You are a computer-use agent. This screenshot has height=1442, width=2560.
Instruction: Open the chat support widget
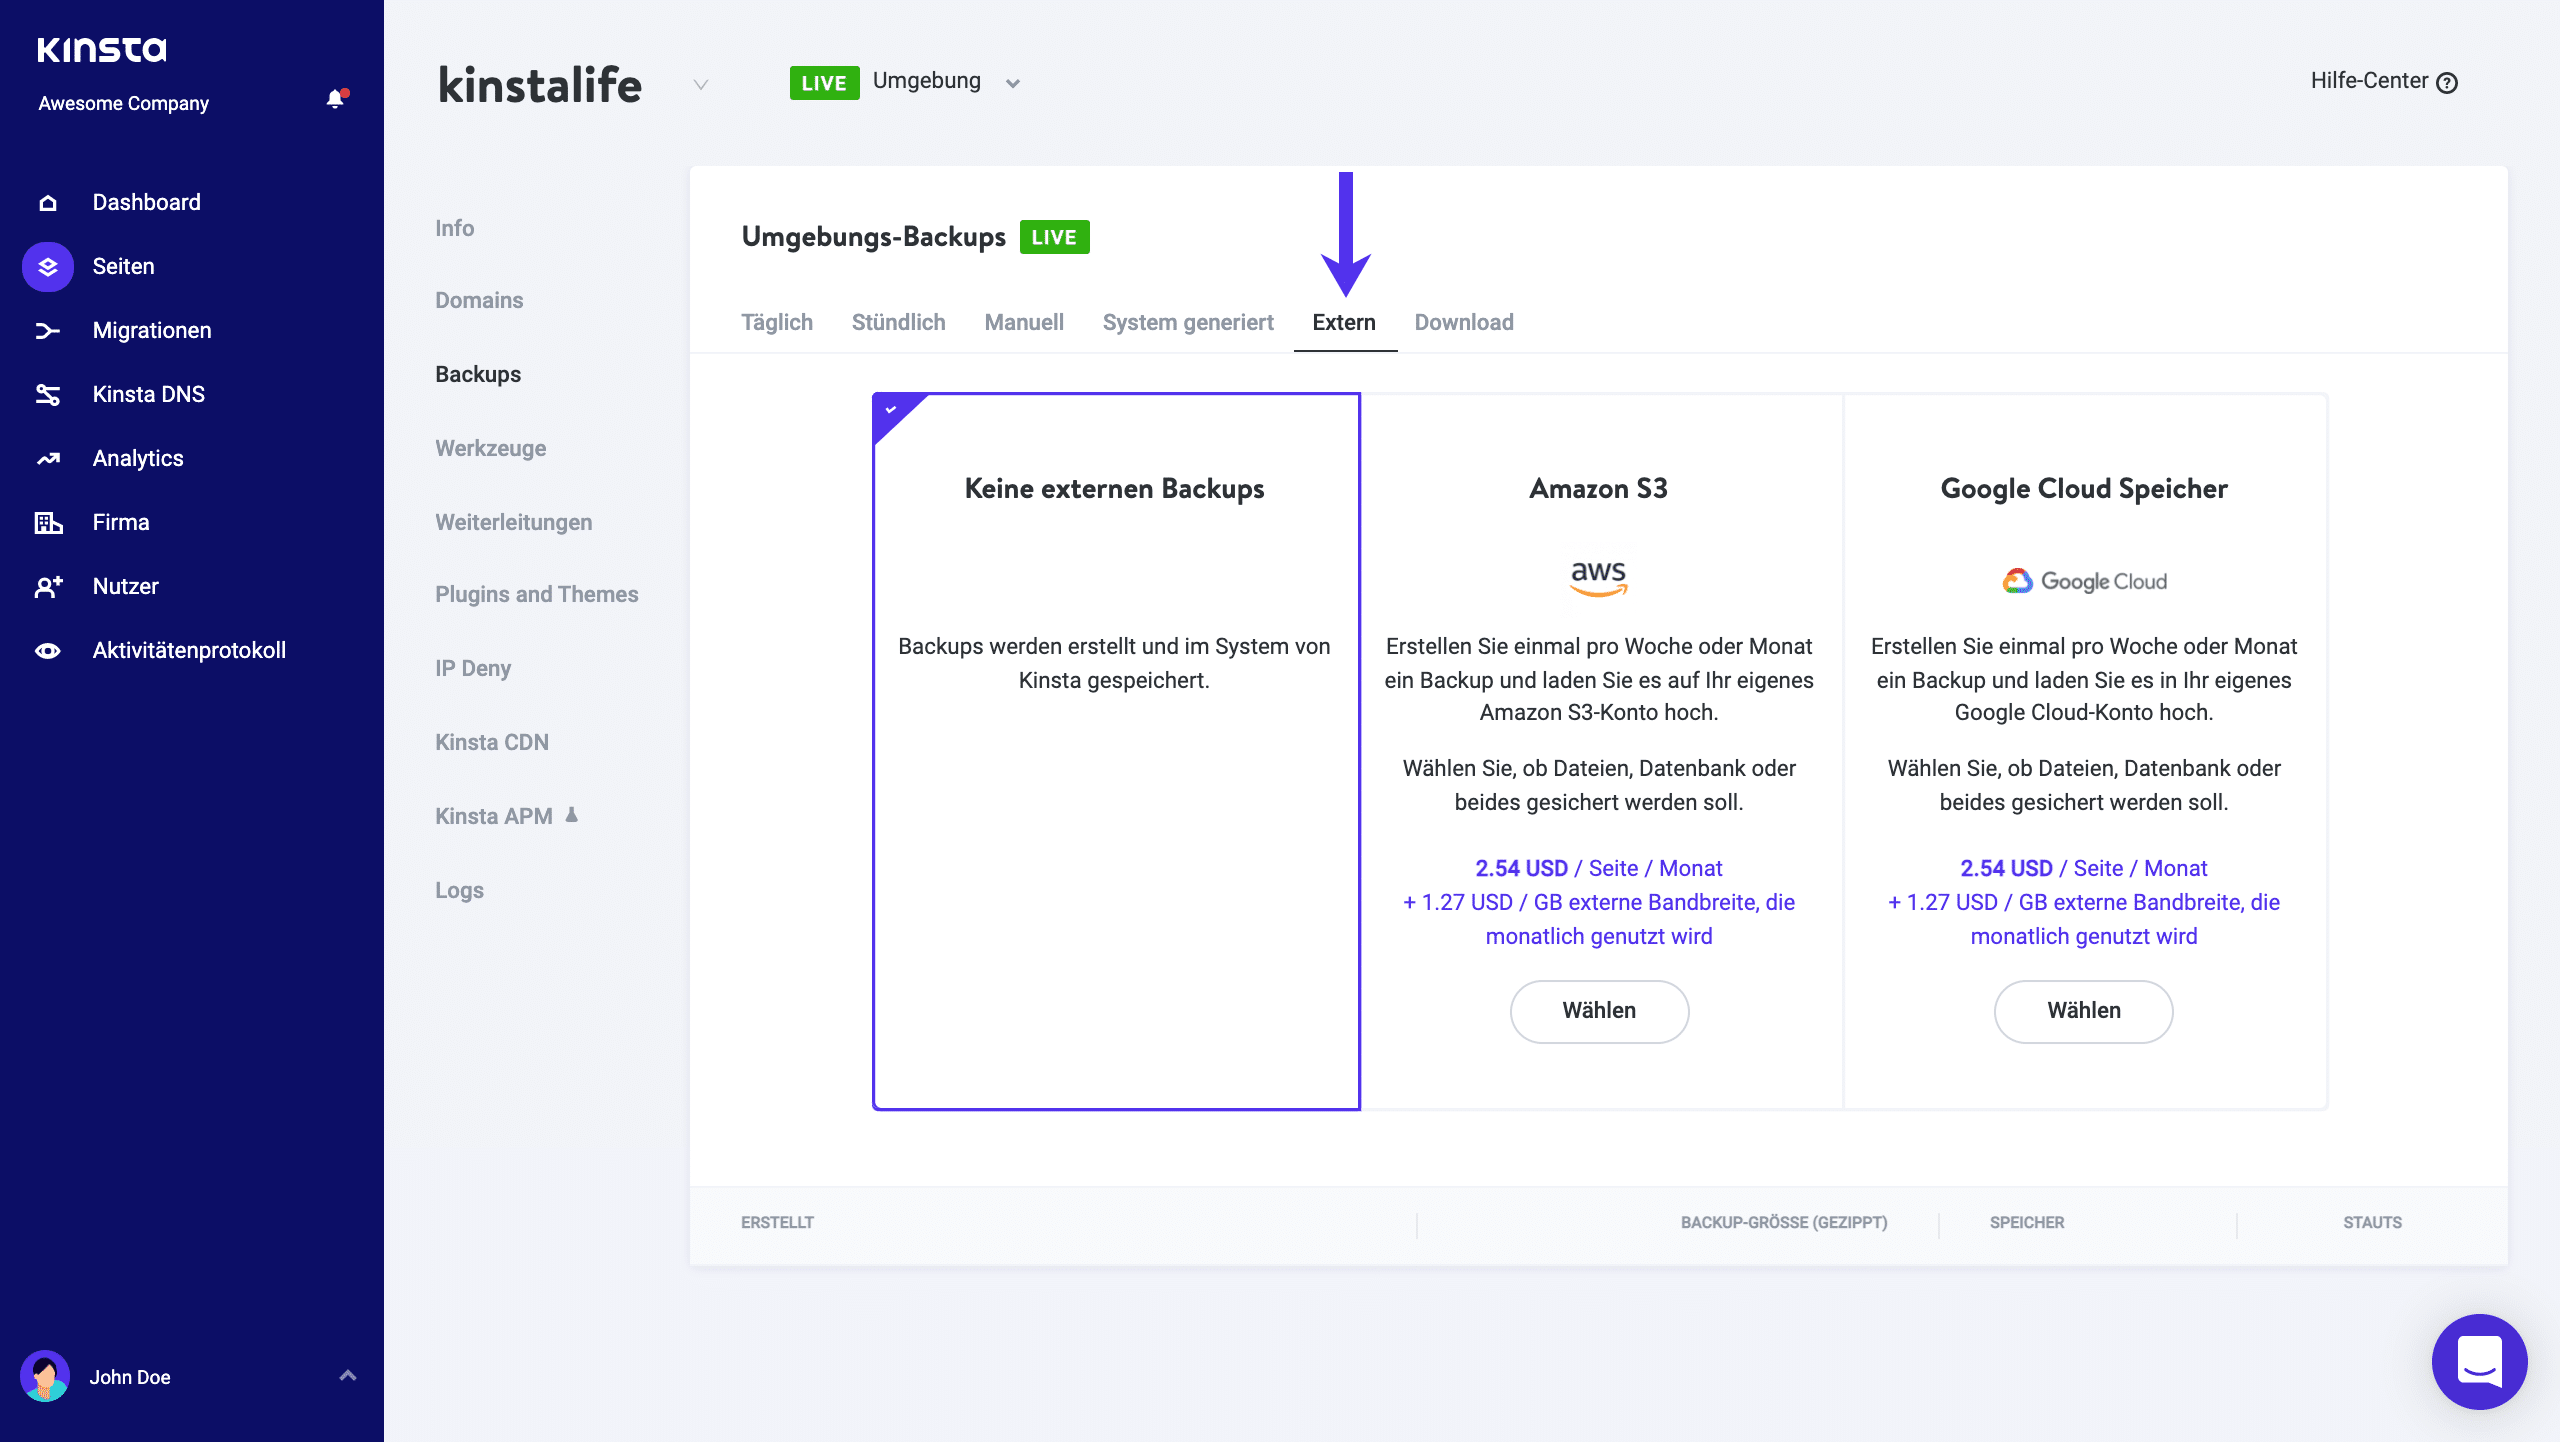click(2479, 1361)
